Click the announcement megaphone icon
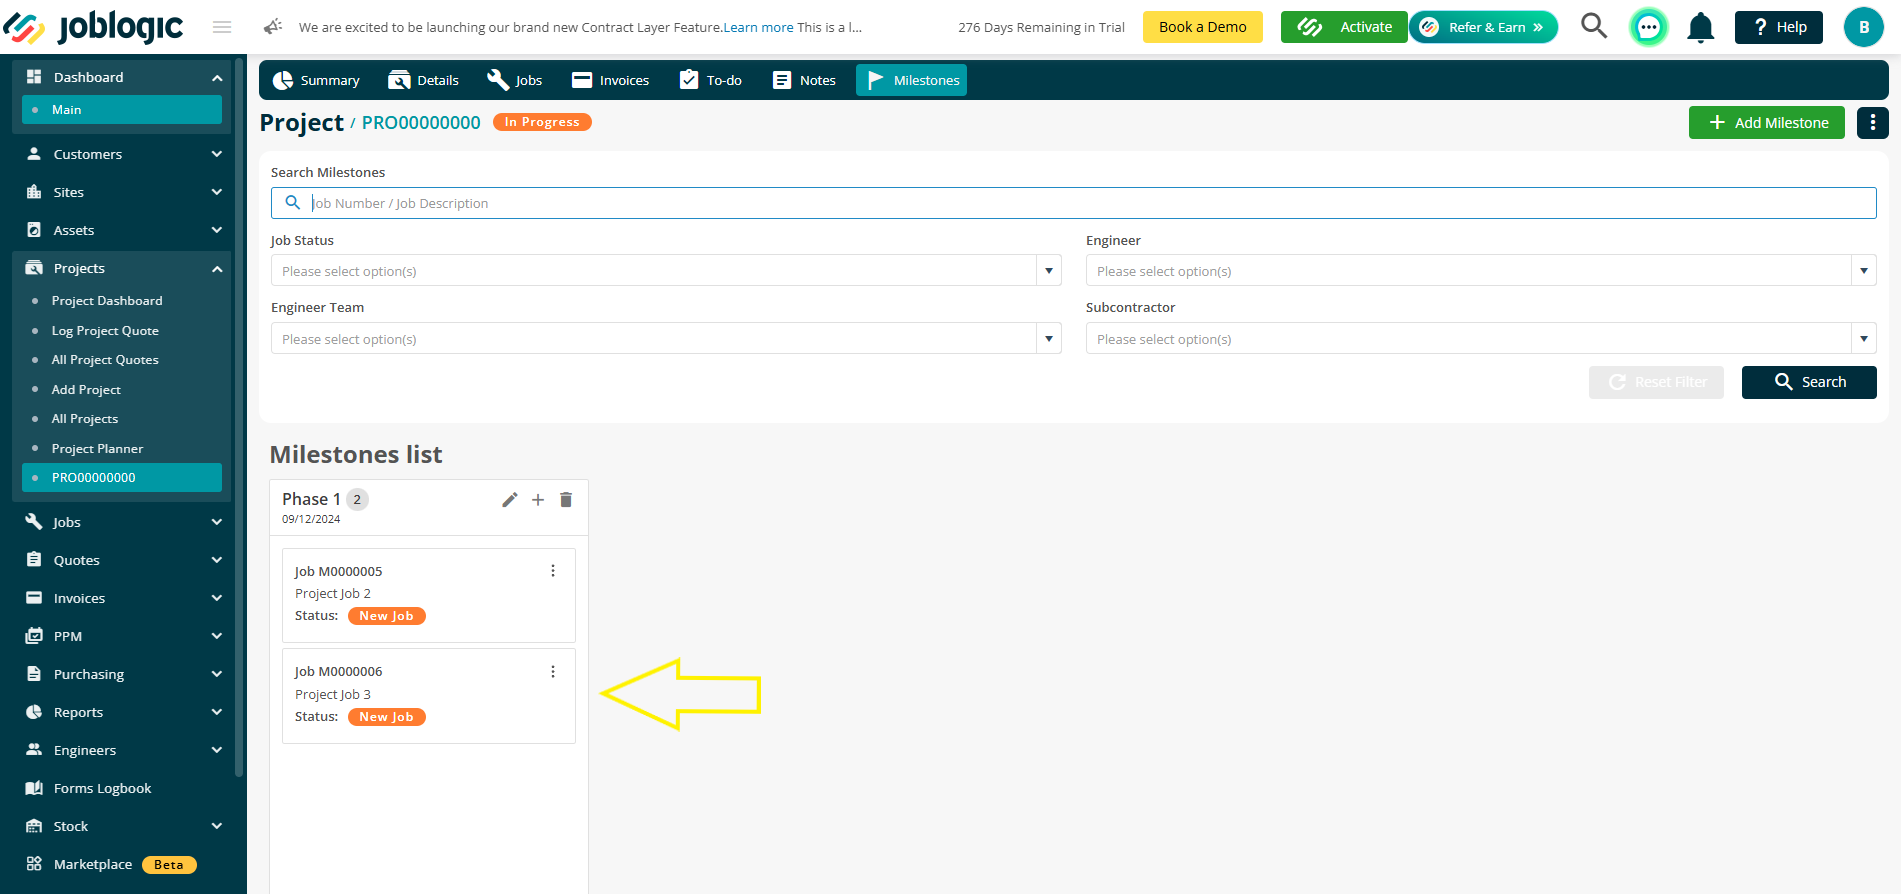 273,27
